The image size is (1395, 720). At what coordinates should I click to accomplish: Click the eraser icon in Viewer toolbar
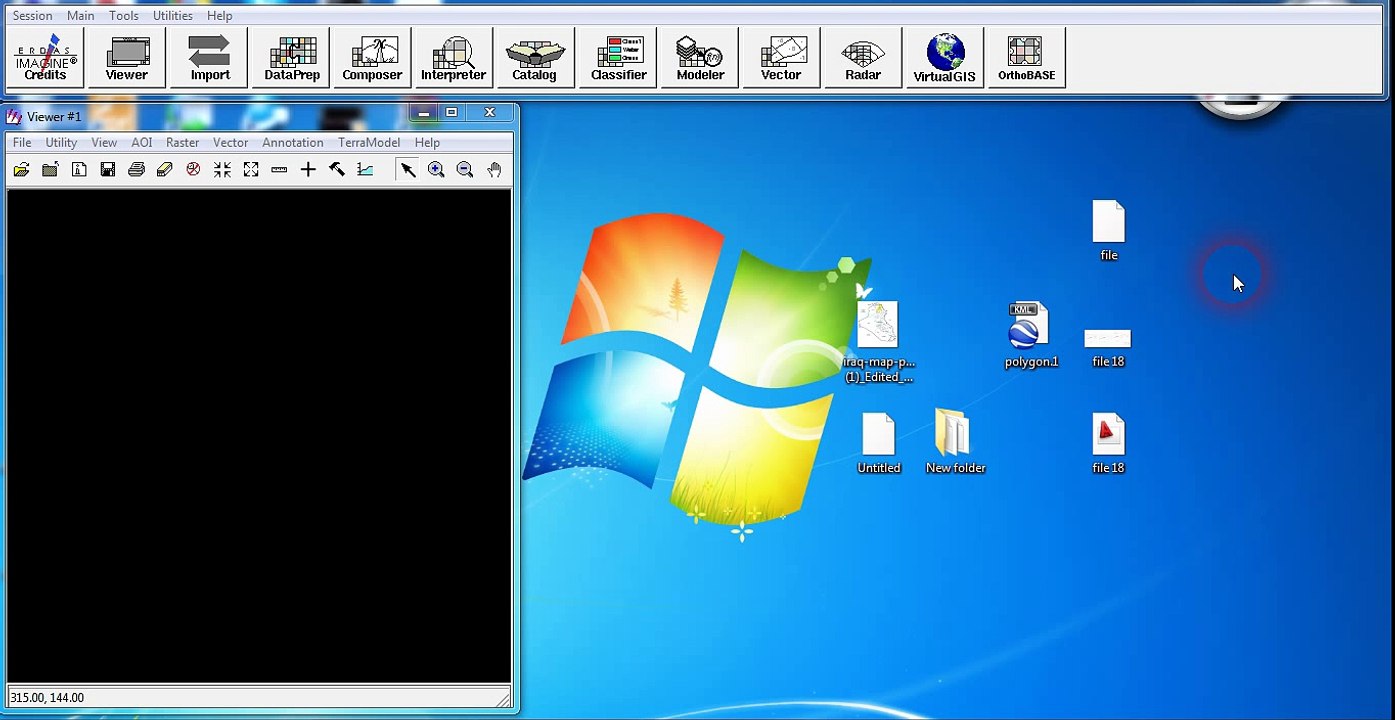165,170
